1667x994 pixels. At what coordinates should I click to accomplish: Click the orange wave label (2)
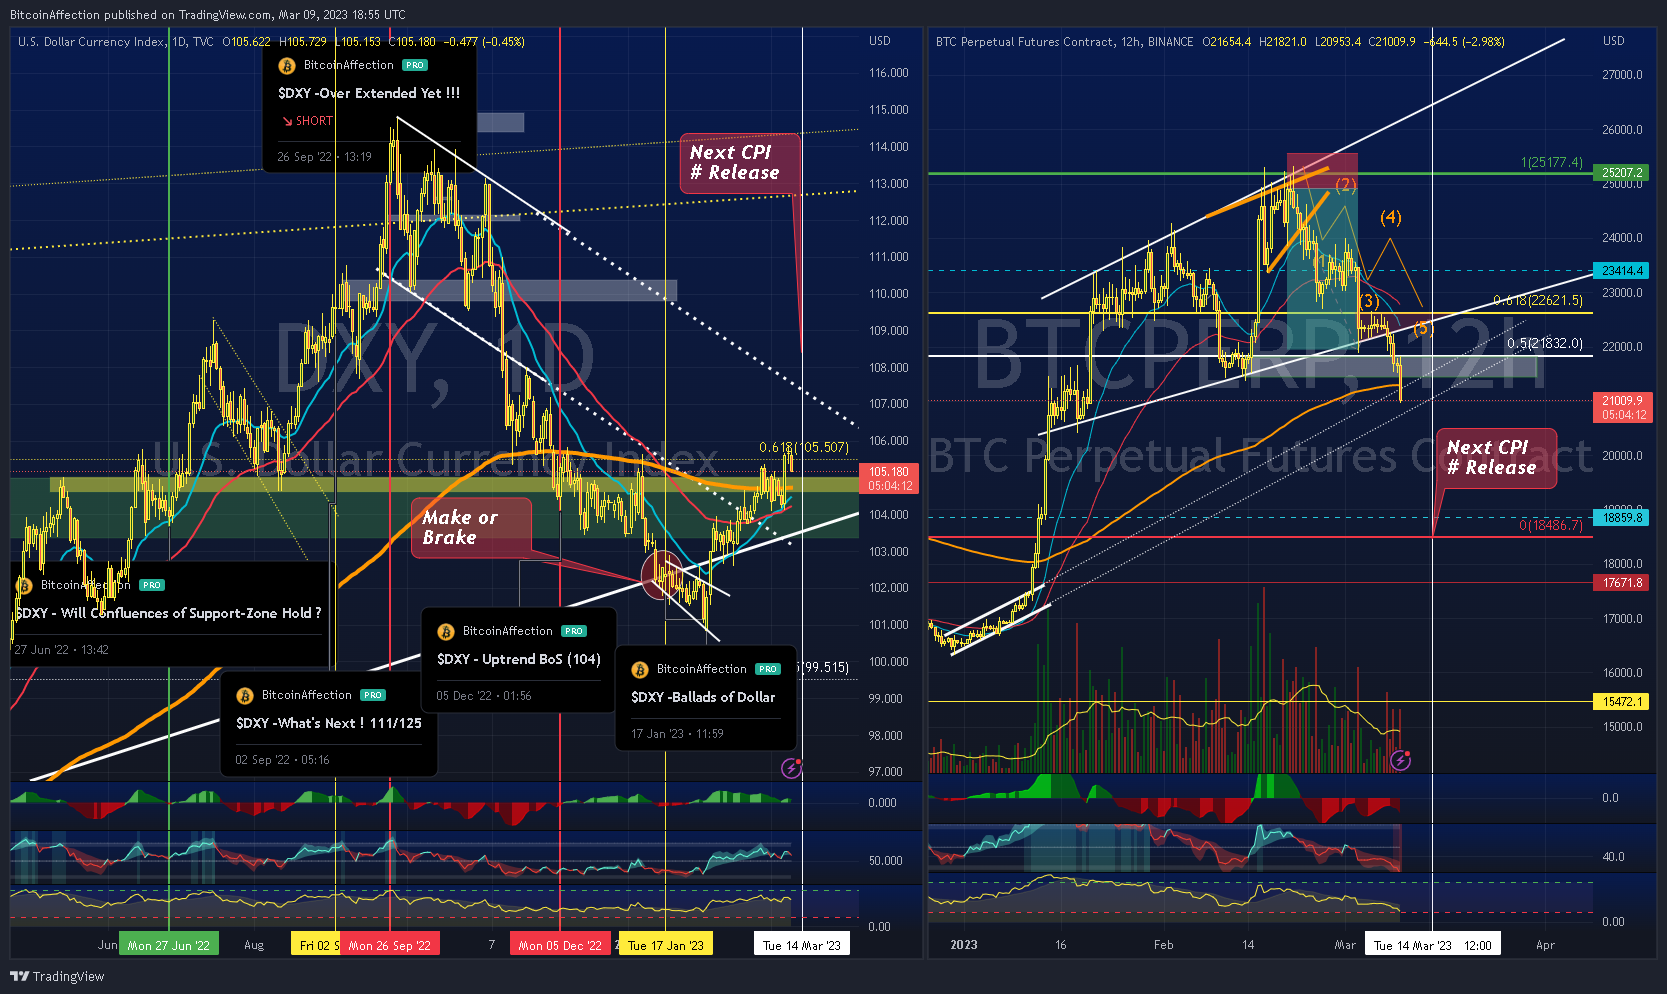pyautogui.click(x=1346, y=184)
